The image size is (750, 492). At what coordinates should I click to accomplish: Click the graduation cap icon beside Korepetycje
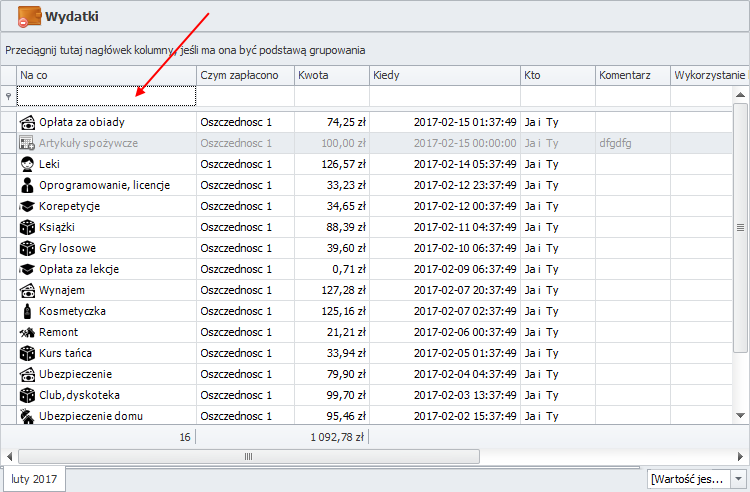click(x=28, y=206)
